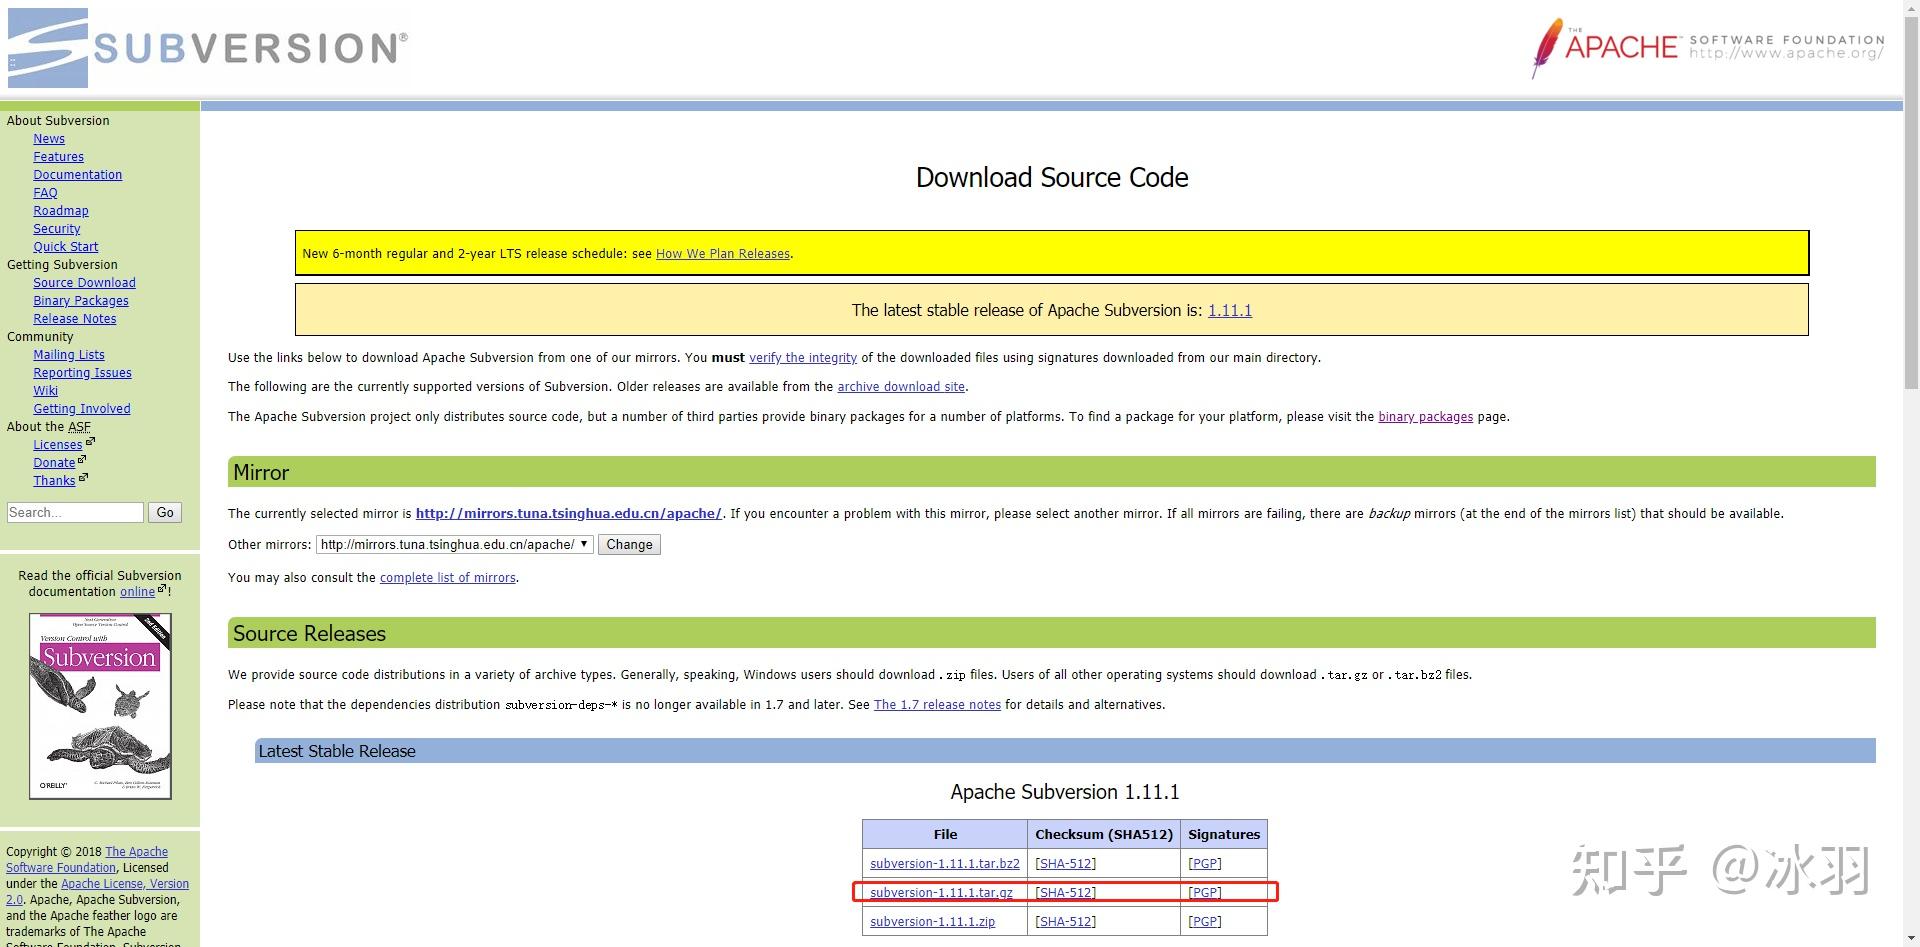Screen dimensions: 1920x947
Task: Visit the FAQ page
Action: click(45, 193)
